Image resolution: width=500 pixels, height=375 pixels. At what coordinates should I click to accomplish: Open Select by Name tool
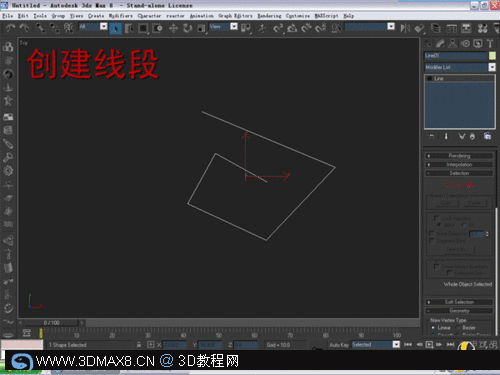coord(129,28)
